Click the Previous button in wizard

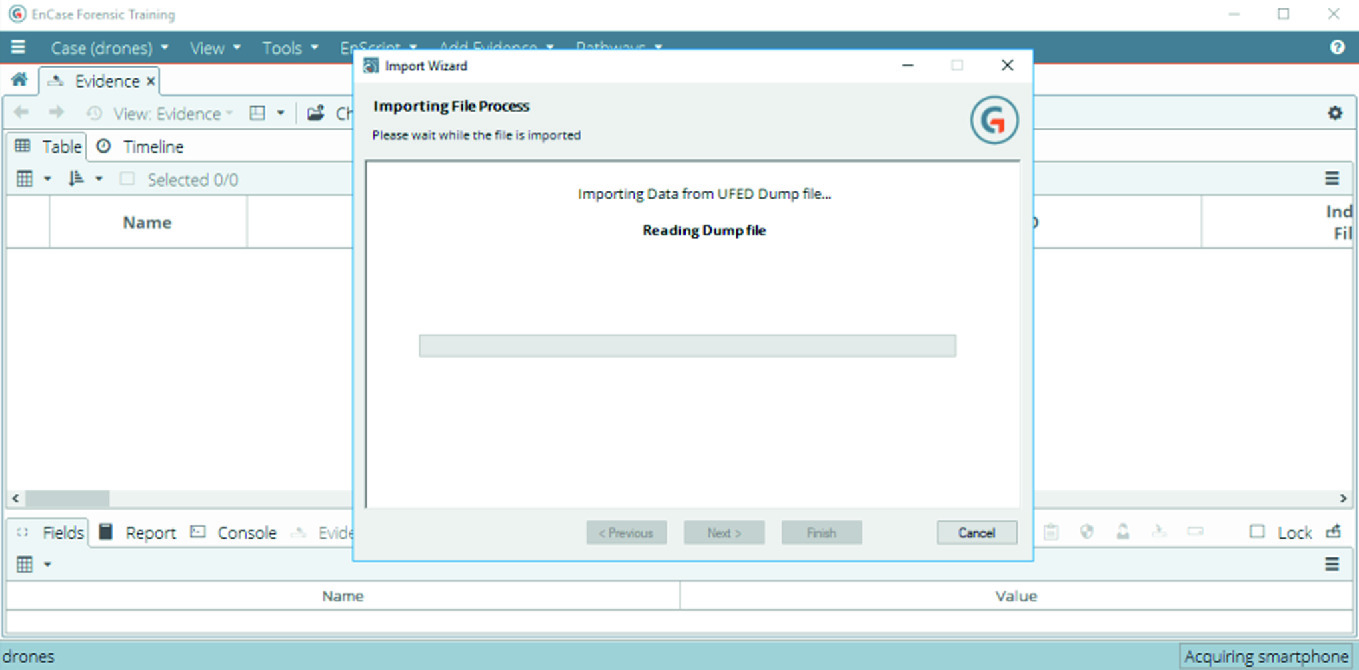click(x=626, y=533)
